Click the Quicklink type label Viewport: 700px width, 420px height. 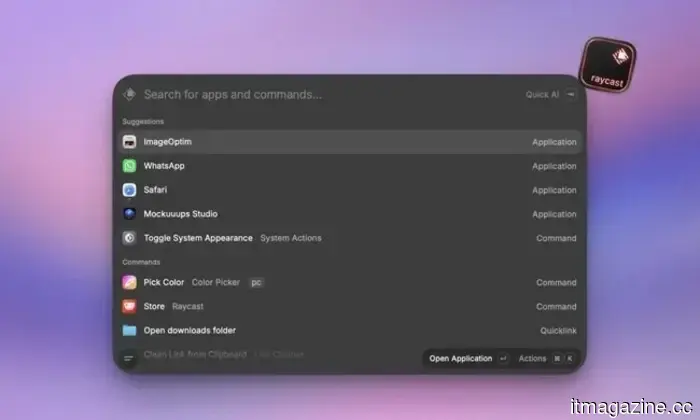558,331
